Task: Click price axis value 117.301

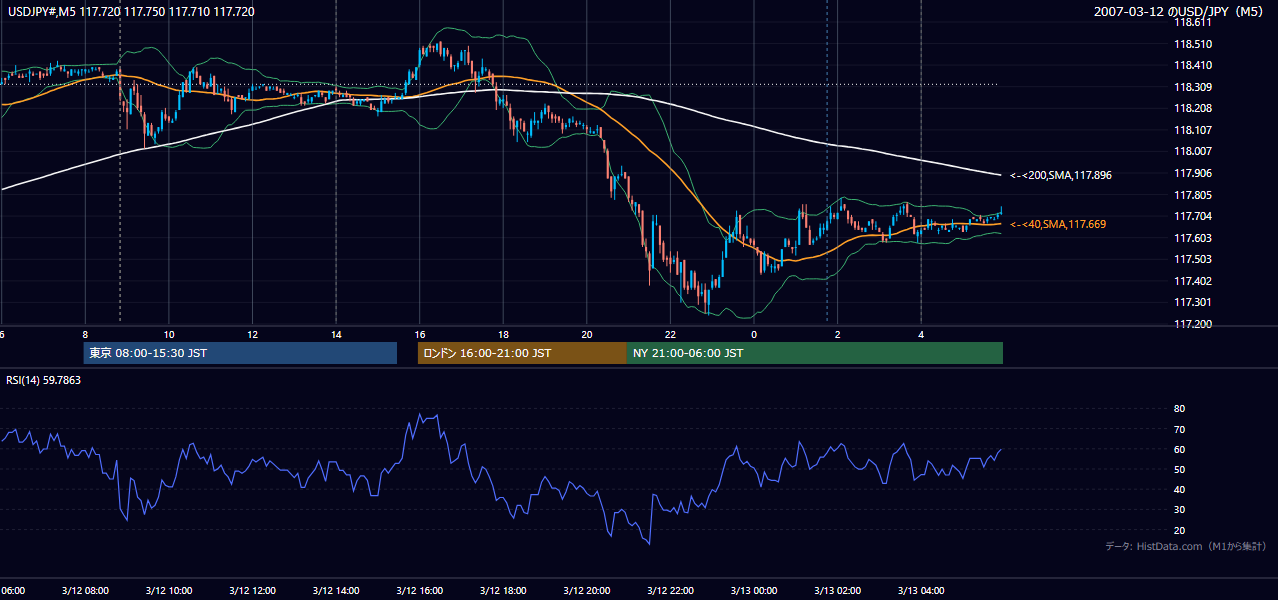Action: (x=1192, y=302)
